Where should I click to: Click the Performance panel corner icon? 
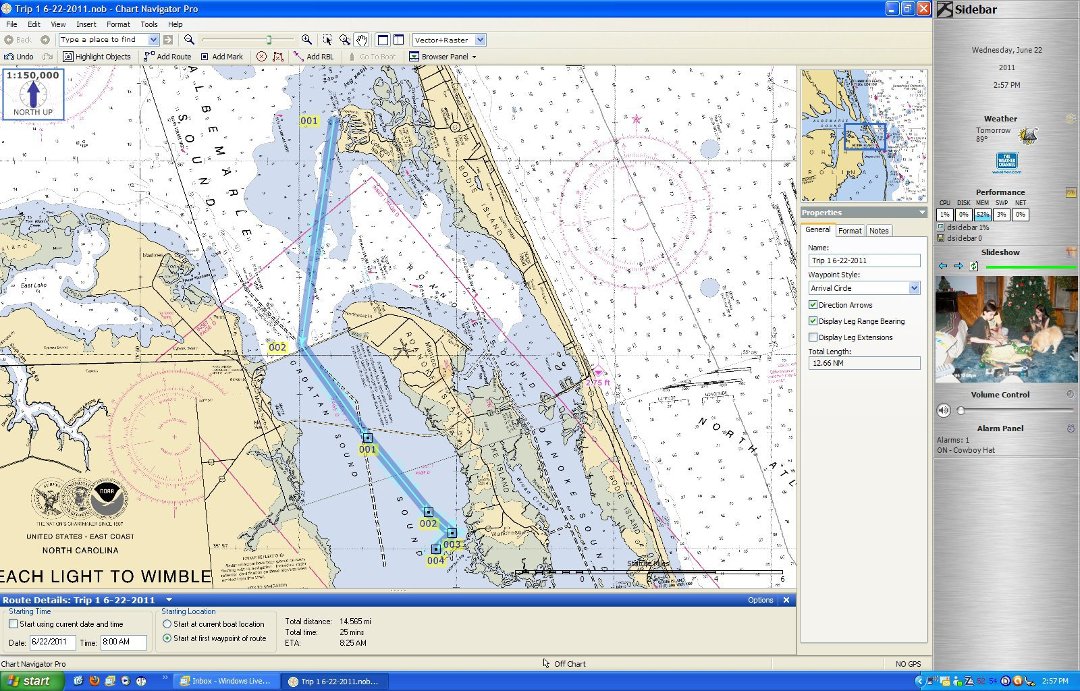pyautogui.click(x=1070, y=192)
